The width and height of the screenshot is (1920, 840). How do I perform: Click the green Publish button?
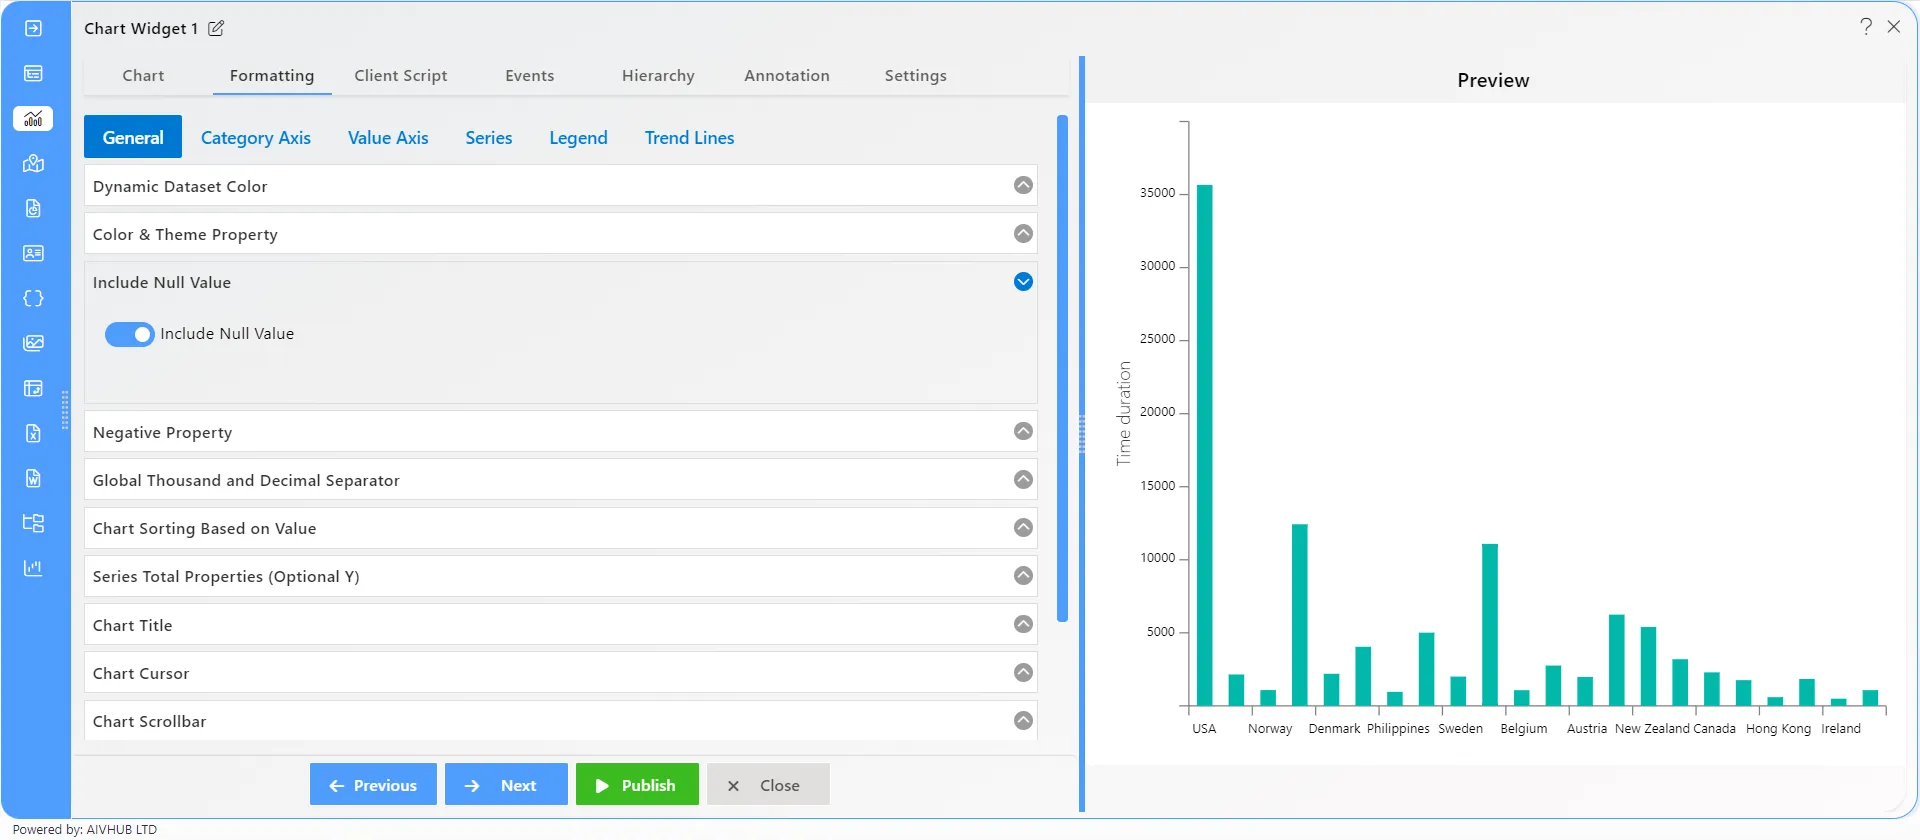[x=637, y=785]
